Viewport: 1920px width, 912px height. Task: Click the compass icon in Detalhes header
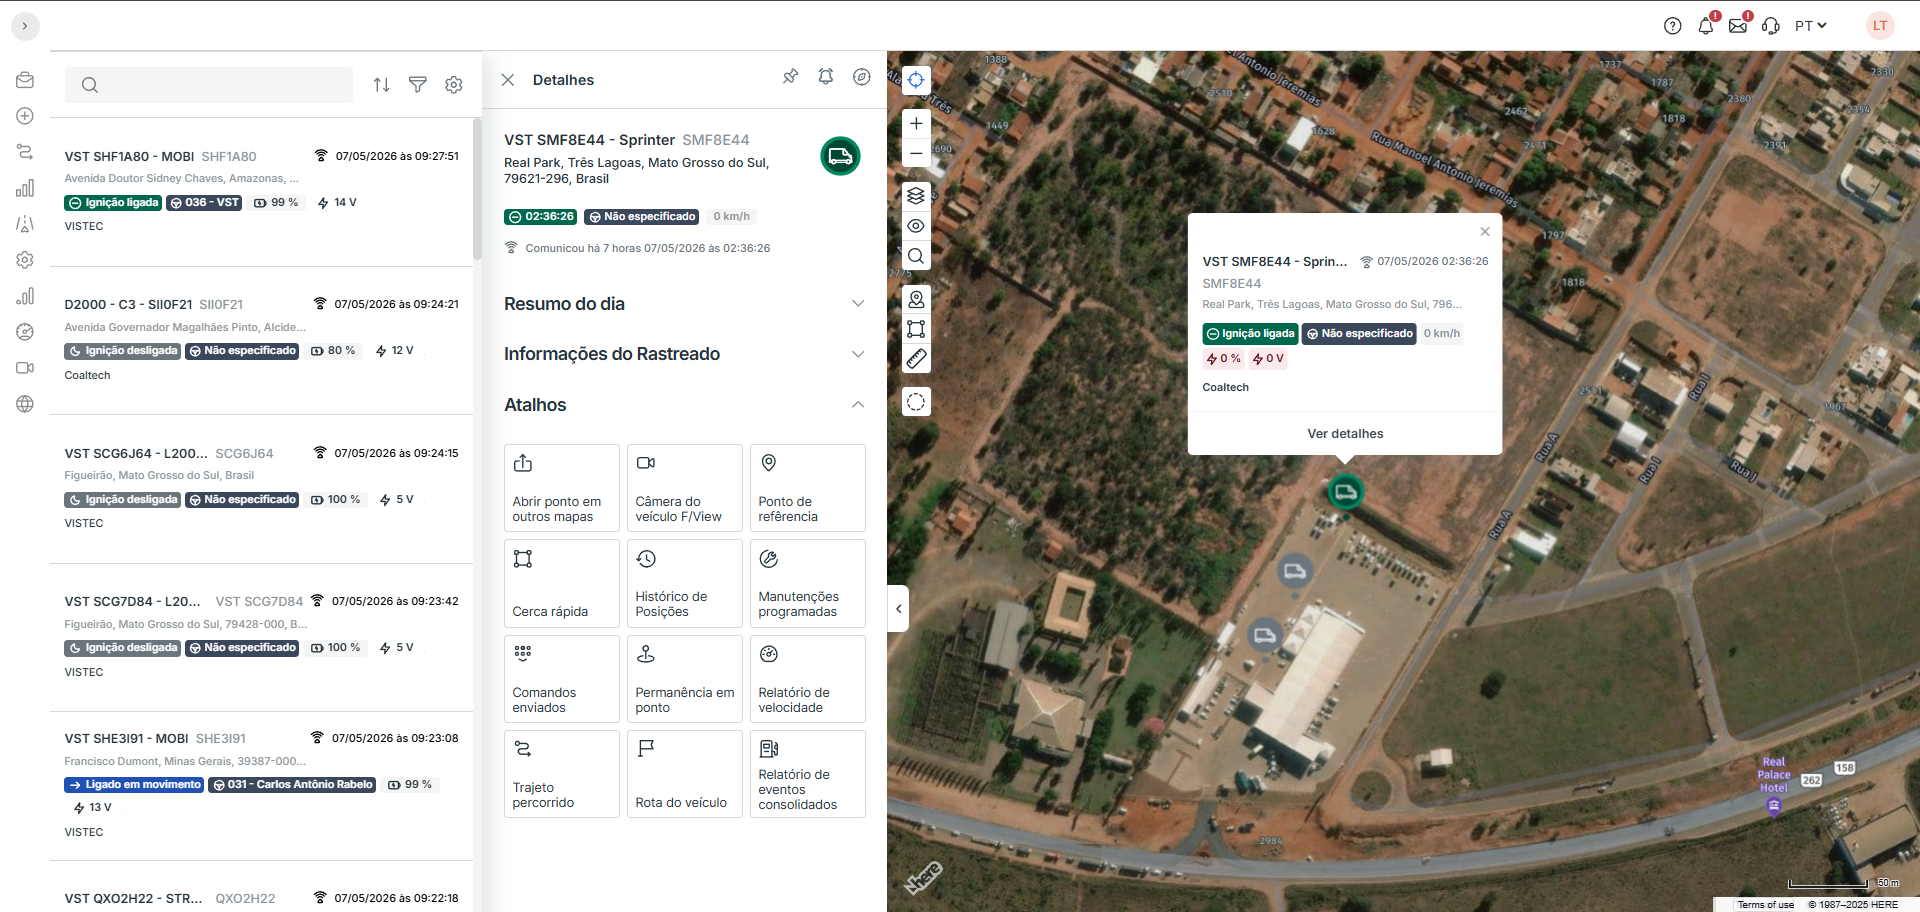point(862,77)
